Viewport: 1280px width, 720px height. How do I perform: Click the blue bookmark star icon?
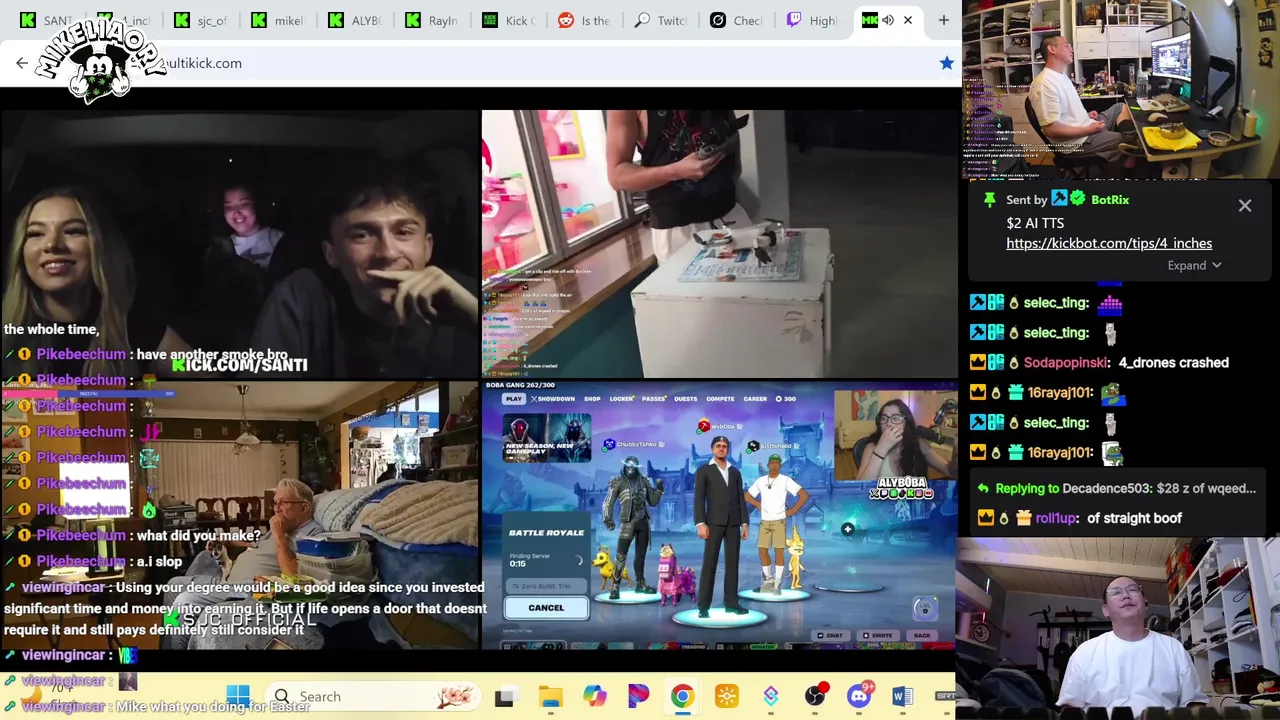(x=946, y=63)
